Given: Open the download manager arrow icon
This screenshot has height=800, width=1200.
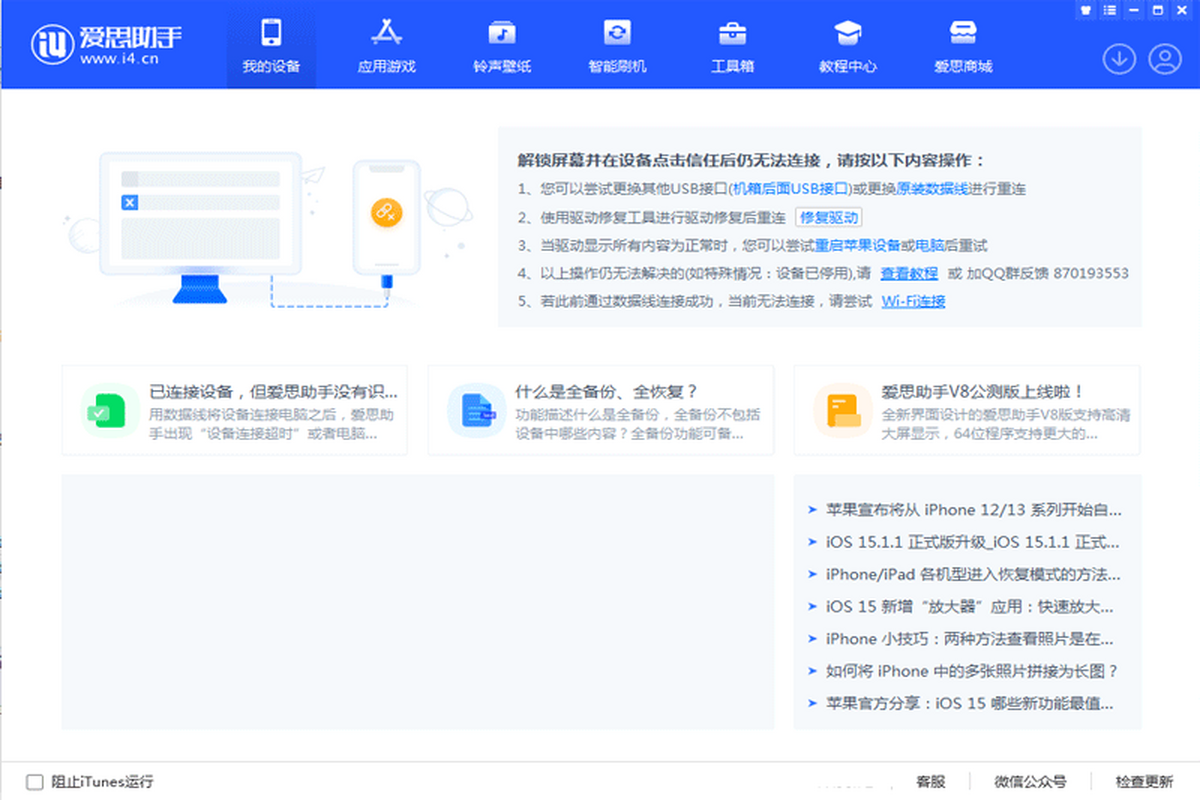Looking at the screenshot, I should click(x=1119, y=59).
